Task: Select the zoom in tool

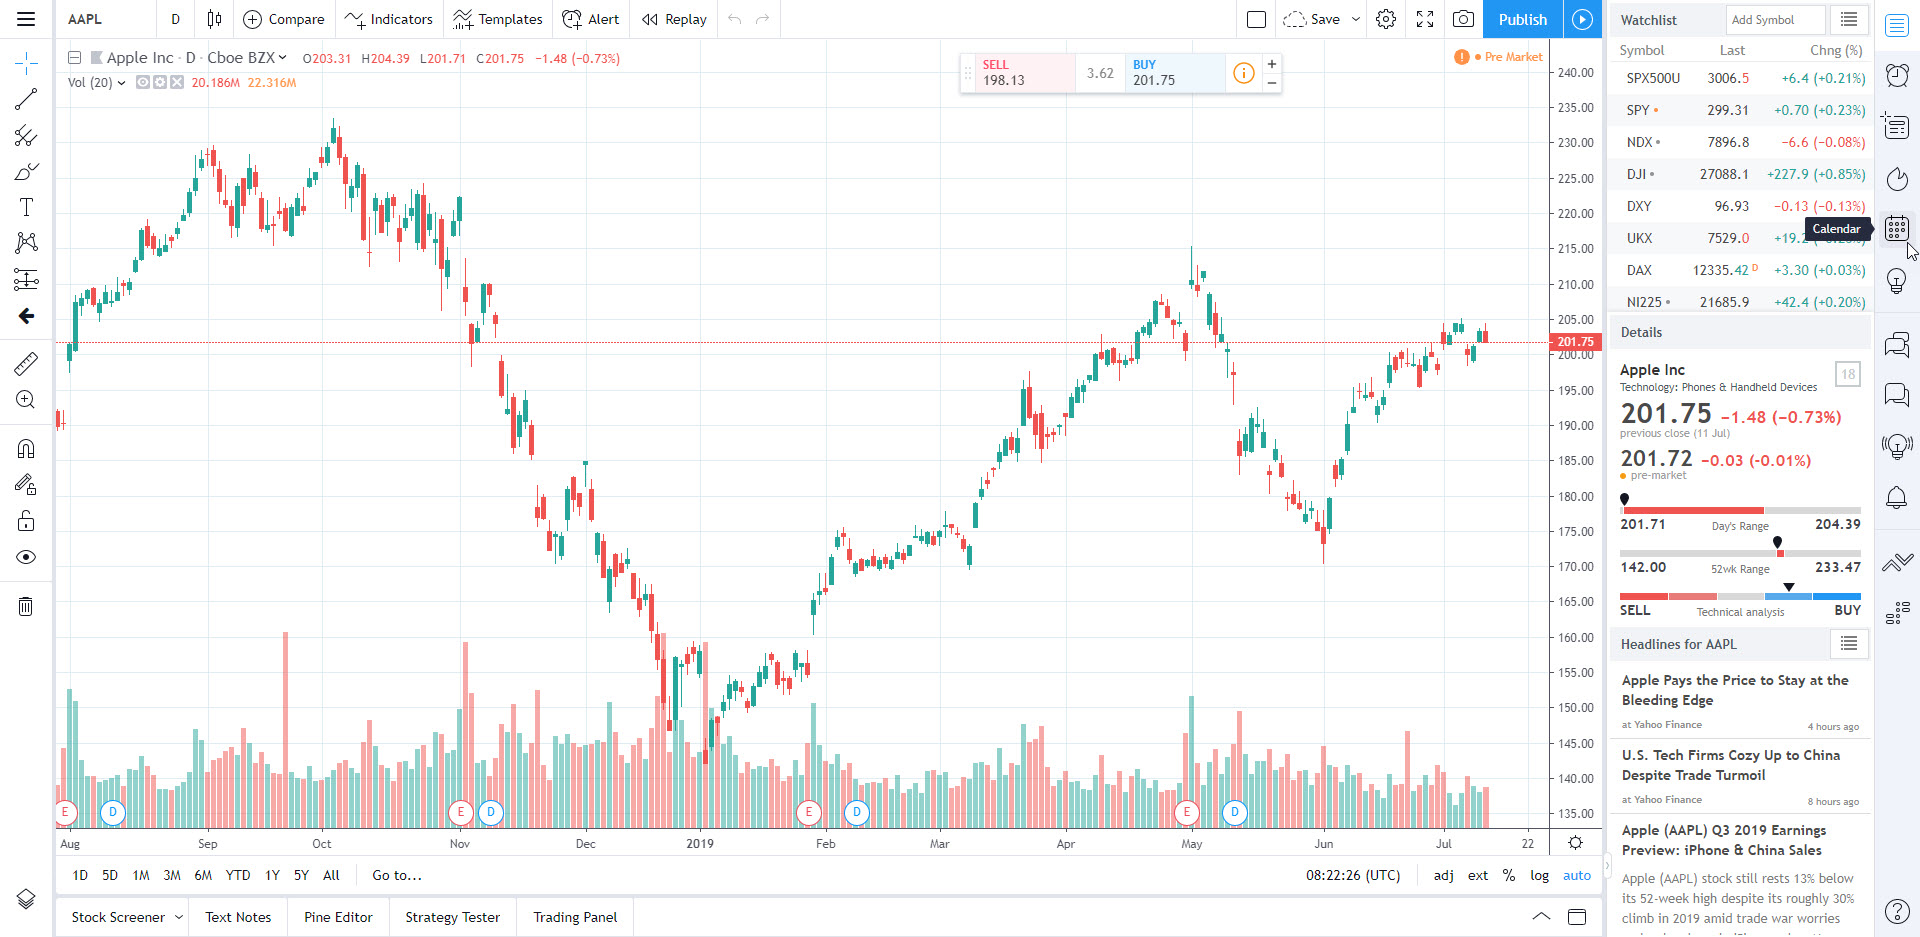Action: click(26, 399)
